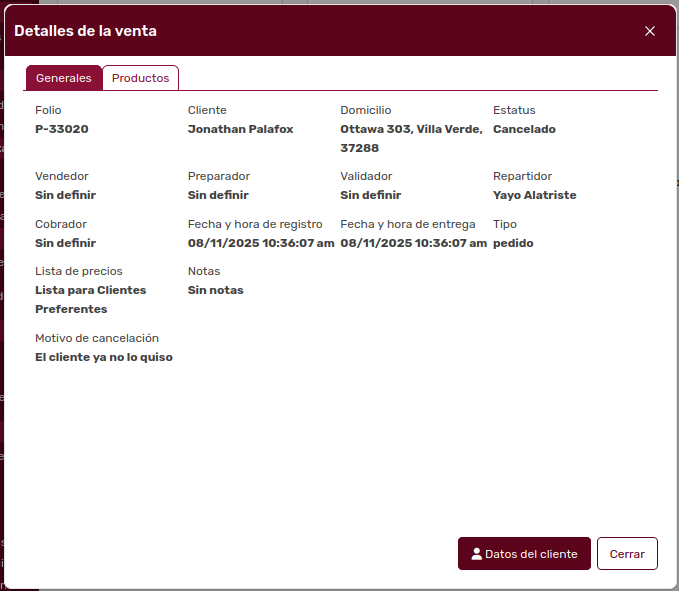Click the Detalles de la venta title
The width and height of the screenshot is (679, 591).
pos(85,31)
